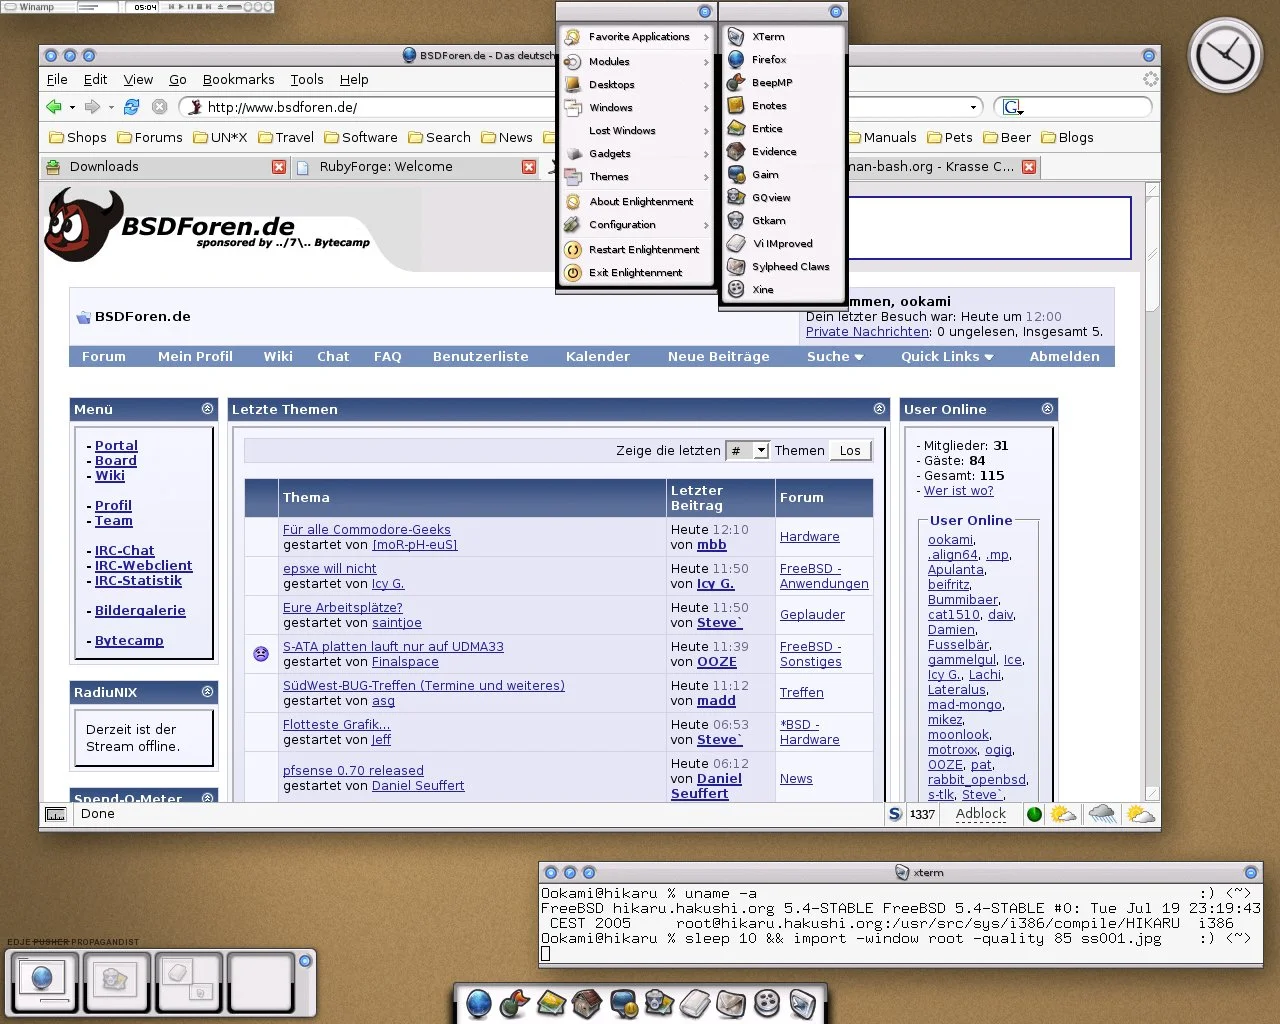Open the 'pfsense 0.70 released' thread
Screen dimensions: 1280x1024
pyautogui.click(x=353, y=771)
